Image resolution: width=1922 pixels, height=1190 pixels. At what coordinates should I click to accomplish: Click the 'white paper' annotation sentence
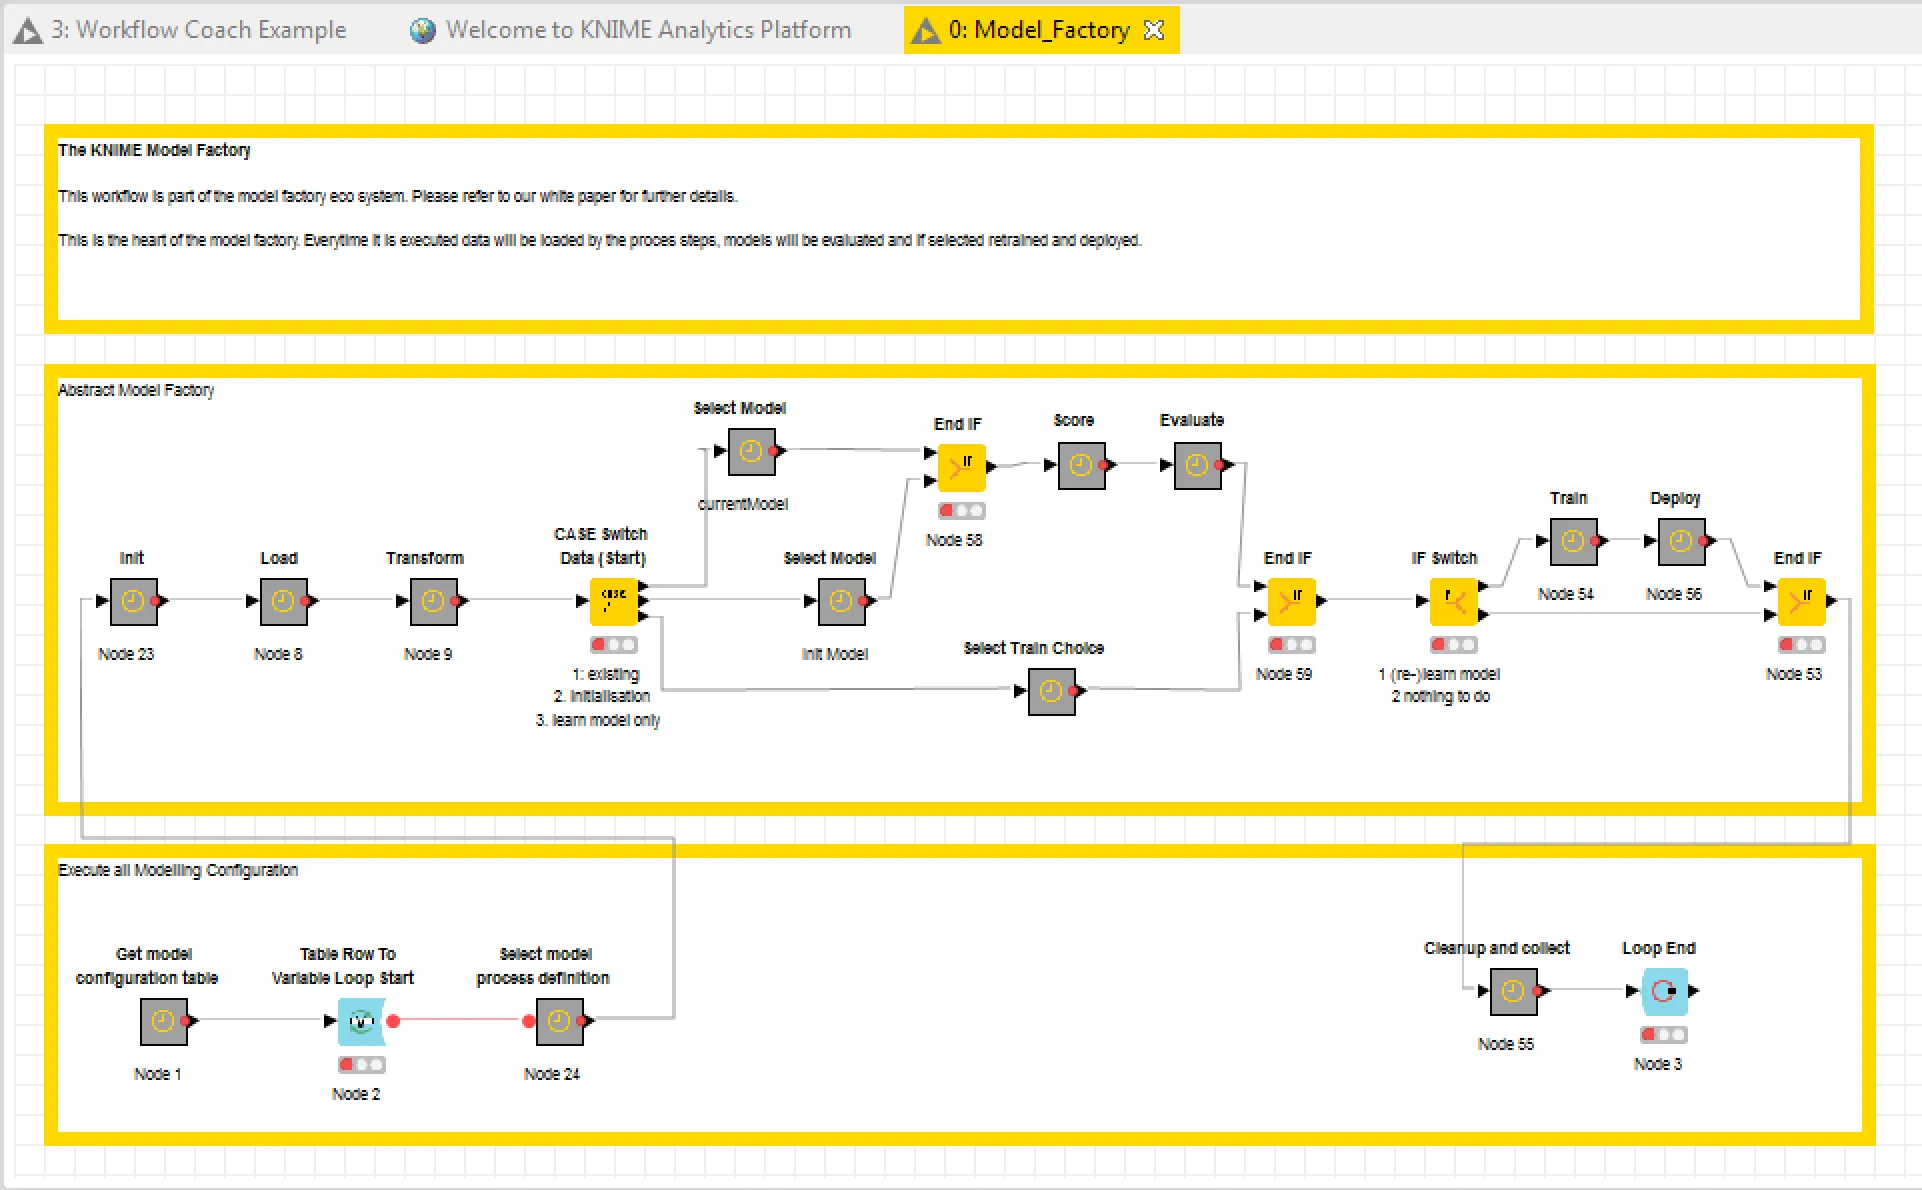click(398, 196)
